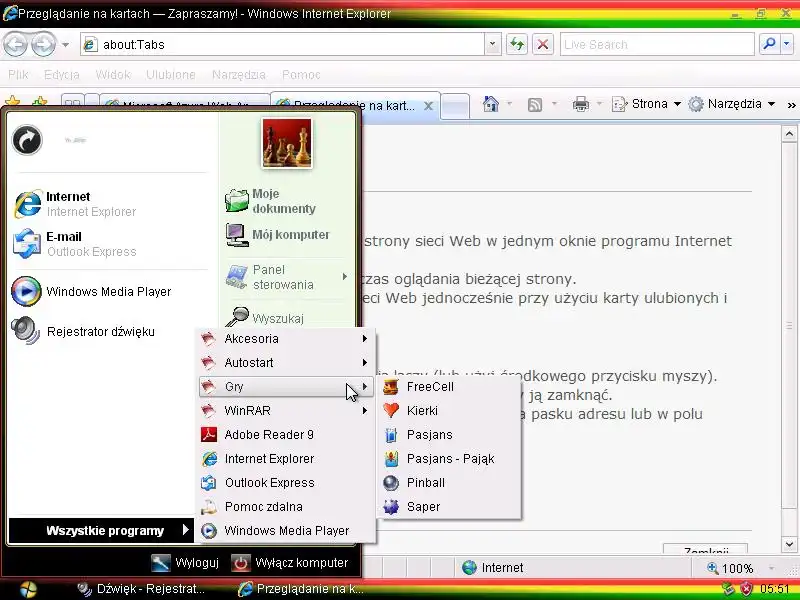Screen dimensions: 800x600
Task: Open the Narzędzia menu in menu bar
Action: (x=239, y=75)
